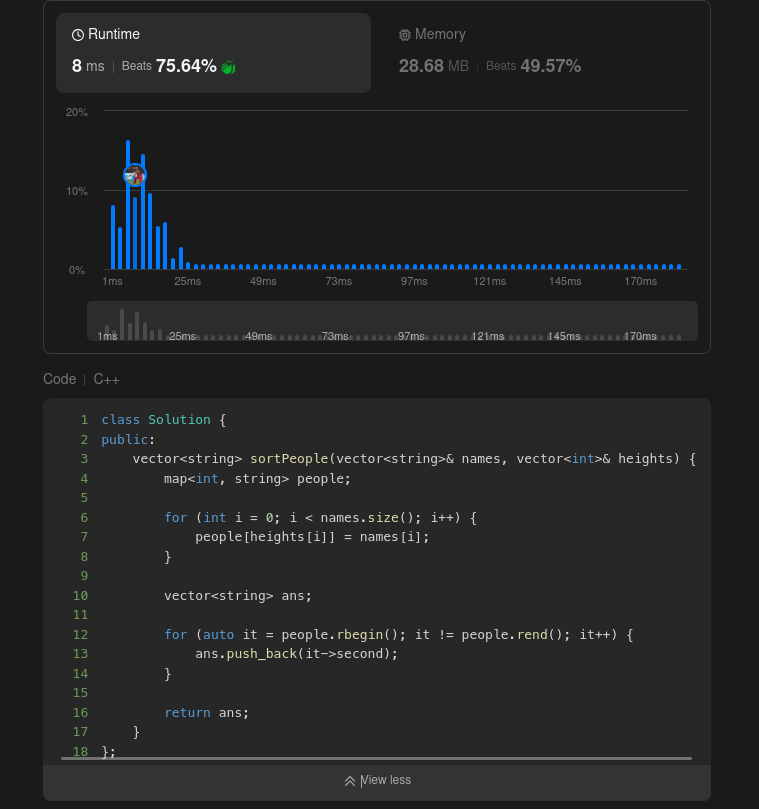Click 'rbegin' in the line 12 loop
The height and width of the screenshot is (809, 759).
tap(360, 635)
